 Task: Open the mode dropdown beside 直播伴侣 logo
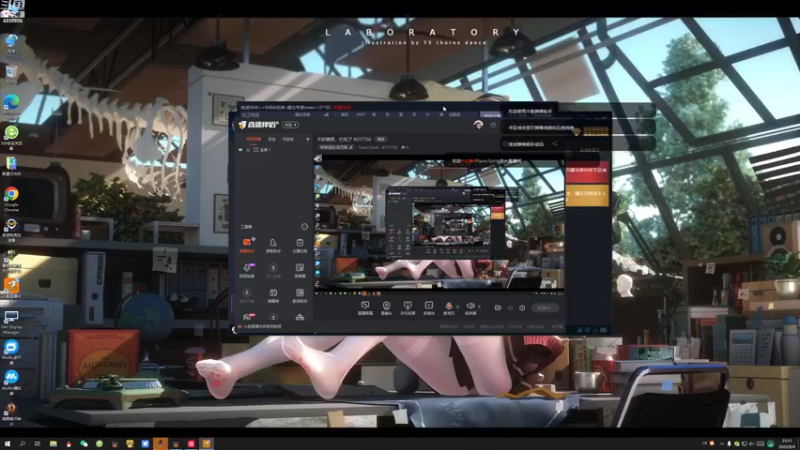click(x=291, y=125)
